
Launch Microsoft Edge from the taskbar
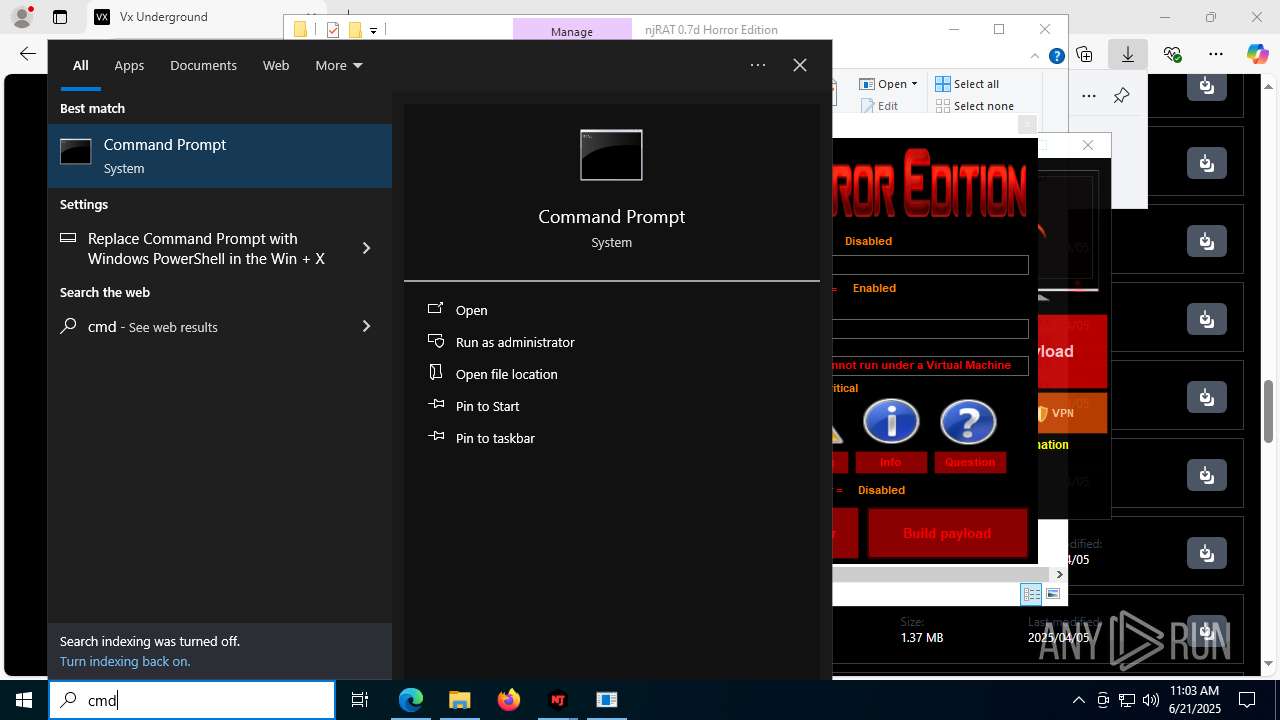[x=411, y=700]
